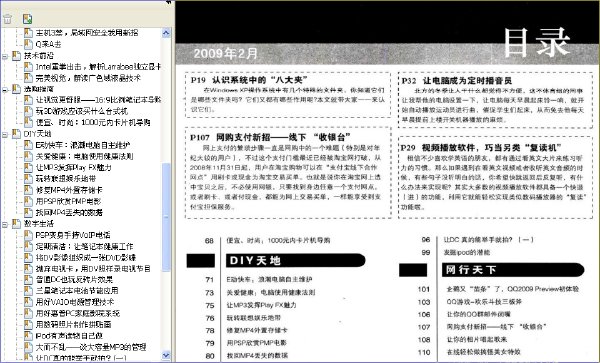600x363 pixels.
Task: Click bookmark icon beside iPod有声读物自己做
Action: [28, 336]
